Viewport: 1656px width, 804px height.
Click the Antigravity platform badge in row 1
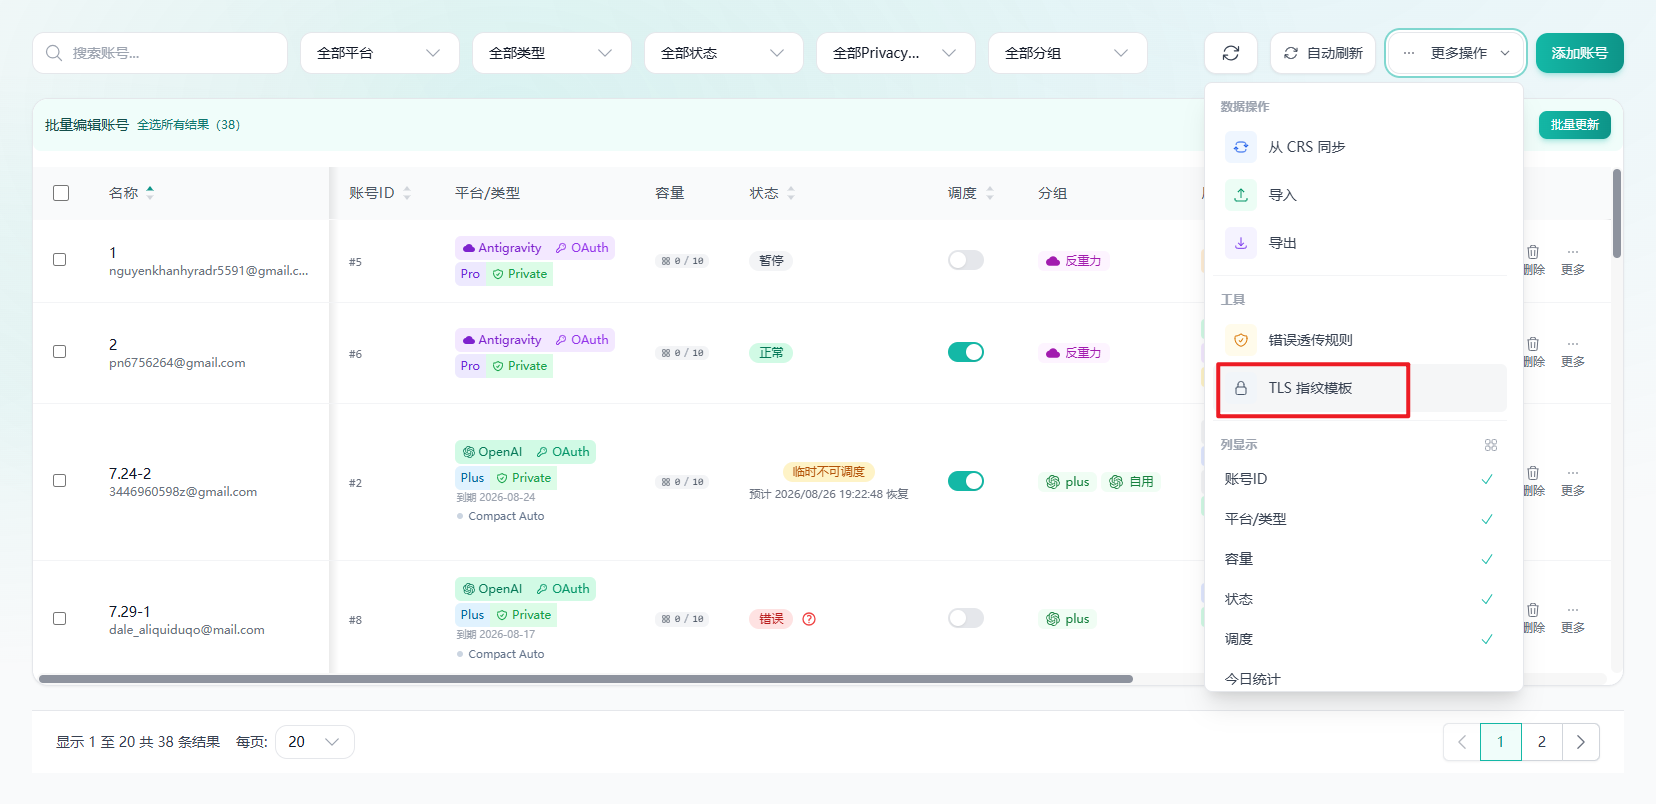pos(502,248)
